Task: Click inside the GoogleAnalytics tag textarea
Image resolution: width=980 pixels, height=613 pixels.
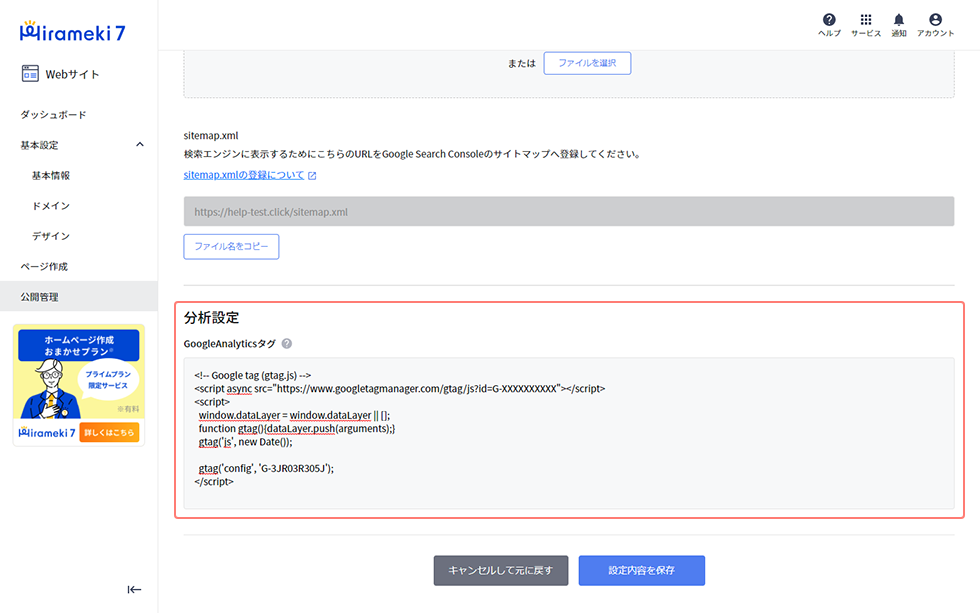Action: point(569,433)
